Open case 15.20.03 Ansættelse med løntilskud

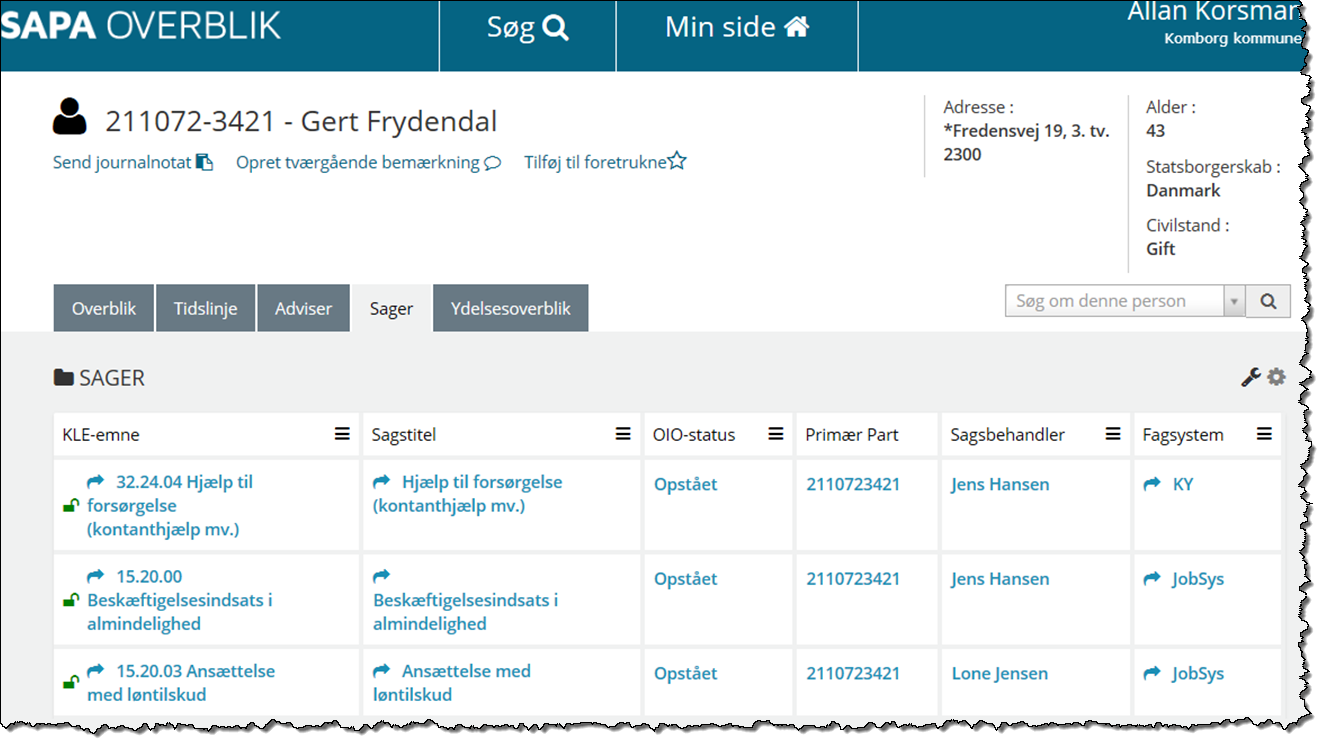pos(181,683)
